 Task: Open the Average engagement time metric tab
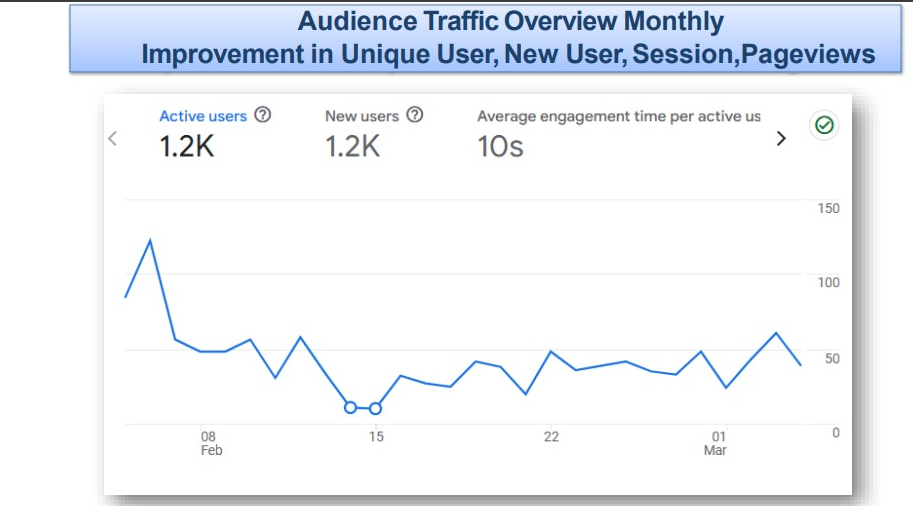tap(618, 116)
